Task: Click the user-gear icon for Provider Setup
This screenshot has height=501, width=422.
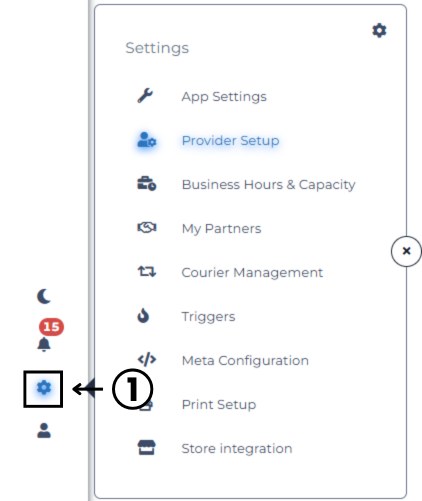Action: (x=147, y=140)
